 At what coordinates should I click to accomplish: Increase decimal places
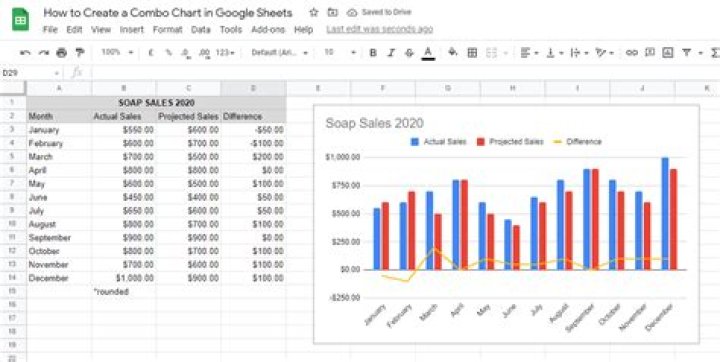tap(205, 53)
